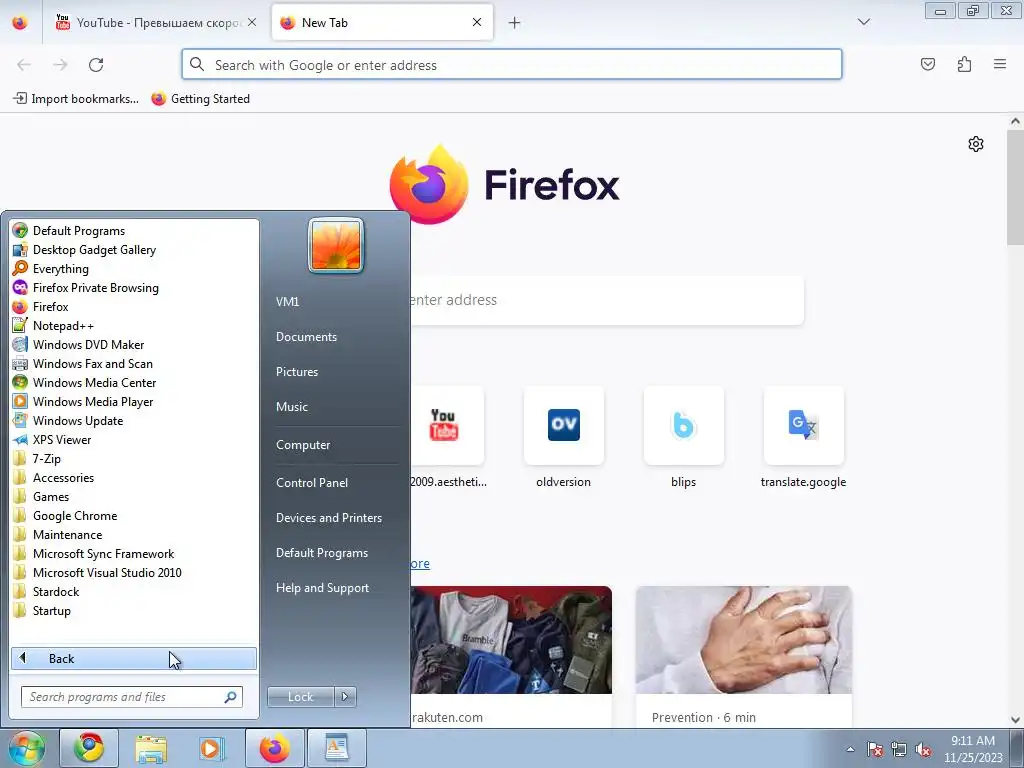Open the list all tabs chevron

tap(863, 22)
